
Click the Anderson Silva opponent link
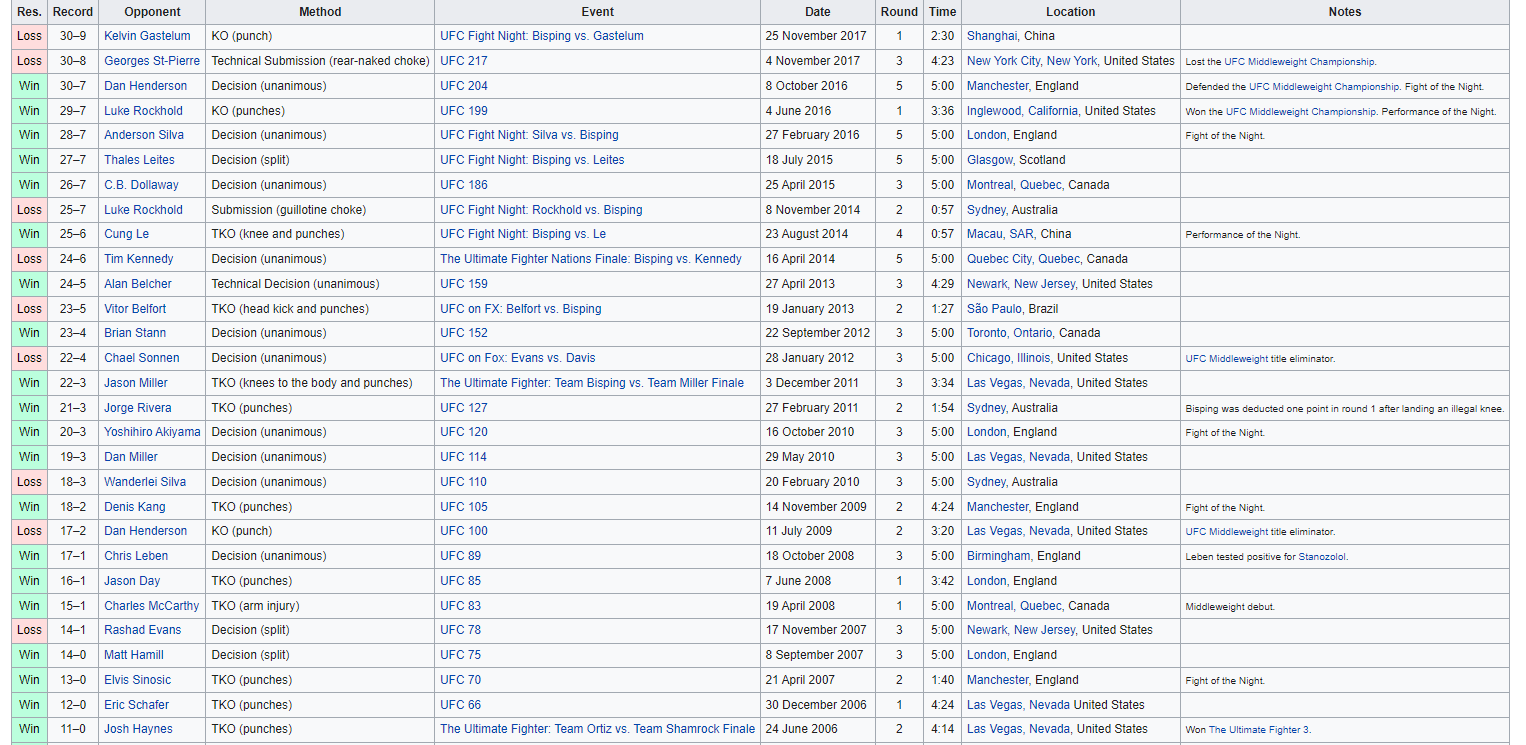[x=145, y=135]
